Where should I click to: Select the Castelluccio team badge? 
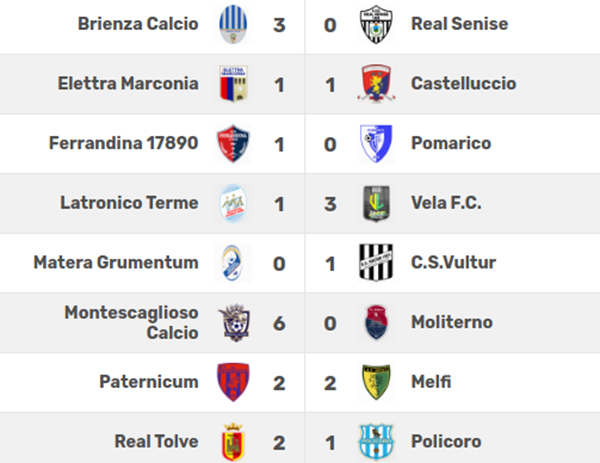(x=376, y=84)
